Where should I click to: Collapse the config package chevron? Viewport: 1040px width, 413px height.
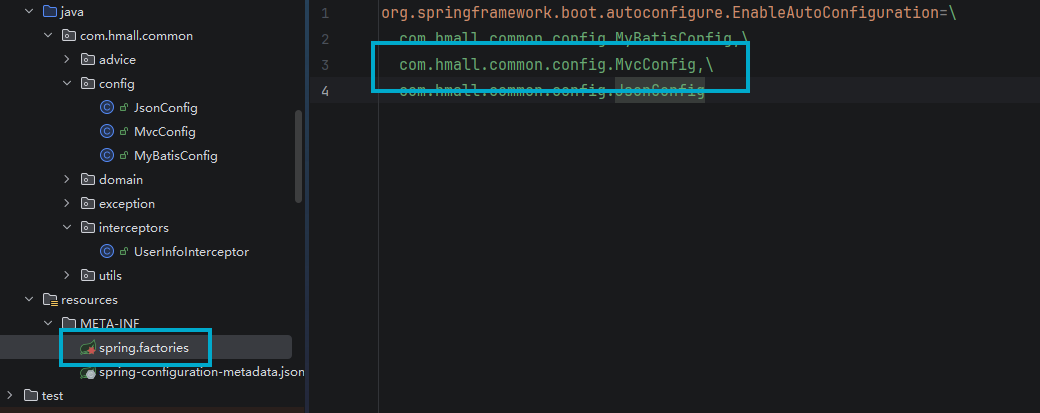click(x=66, y=84)
